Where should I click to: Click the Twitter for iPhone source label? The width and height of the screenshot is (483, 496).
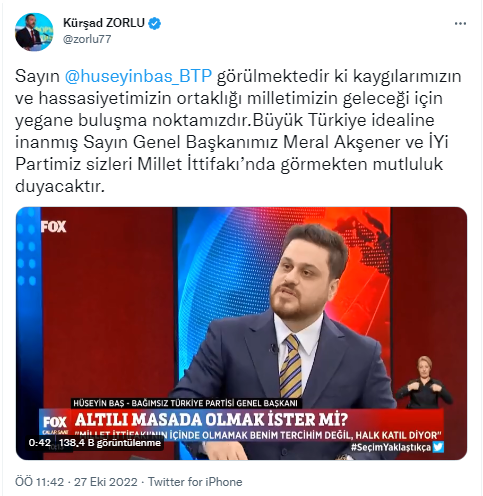(195, 482)
